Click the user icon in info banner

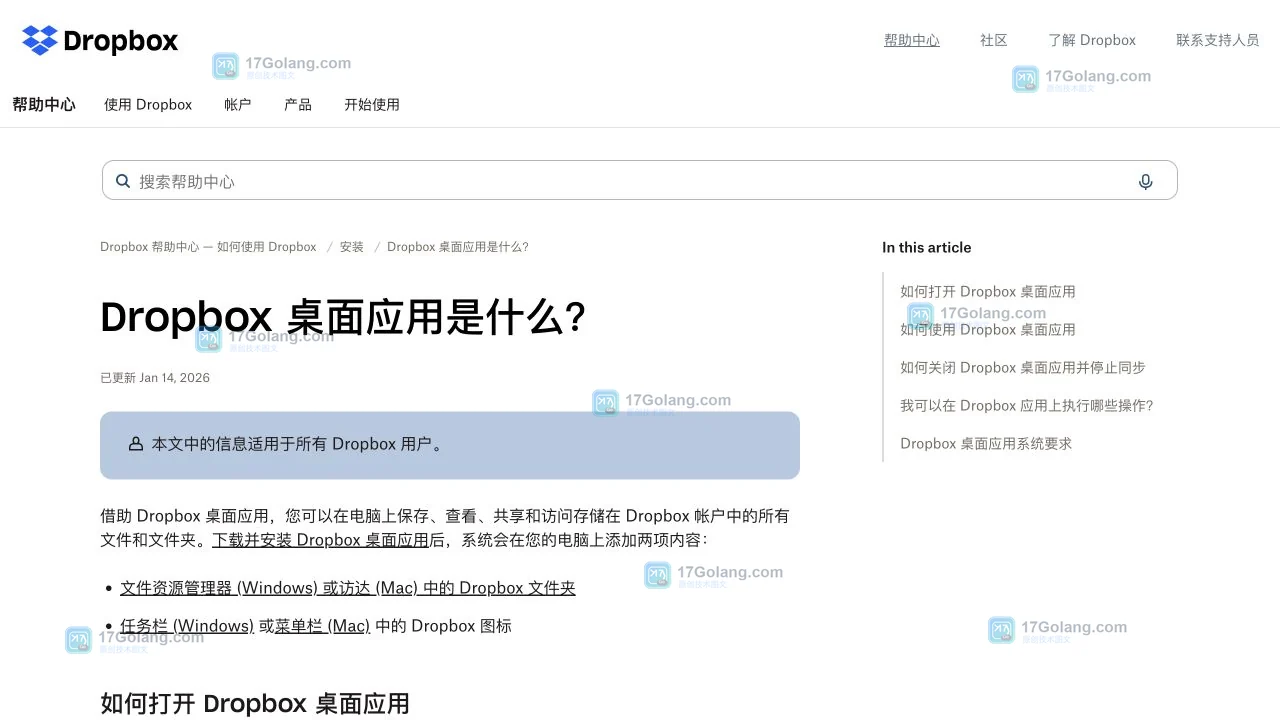pyautogui.click(x=136, y=444)
